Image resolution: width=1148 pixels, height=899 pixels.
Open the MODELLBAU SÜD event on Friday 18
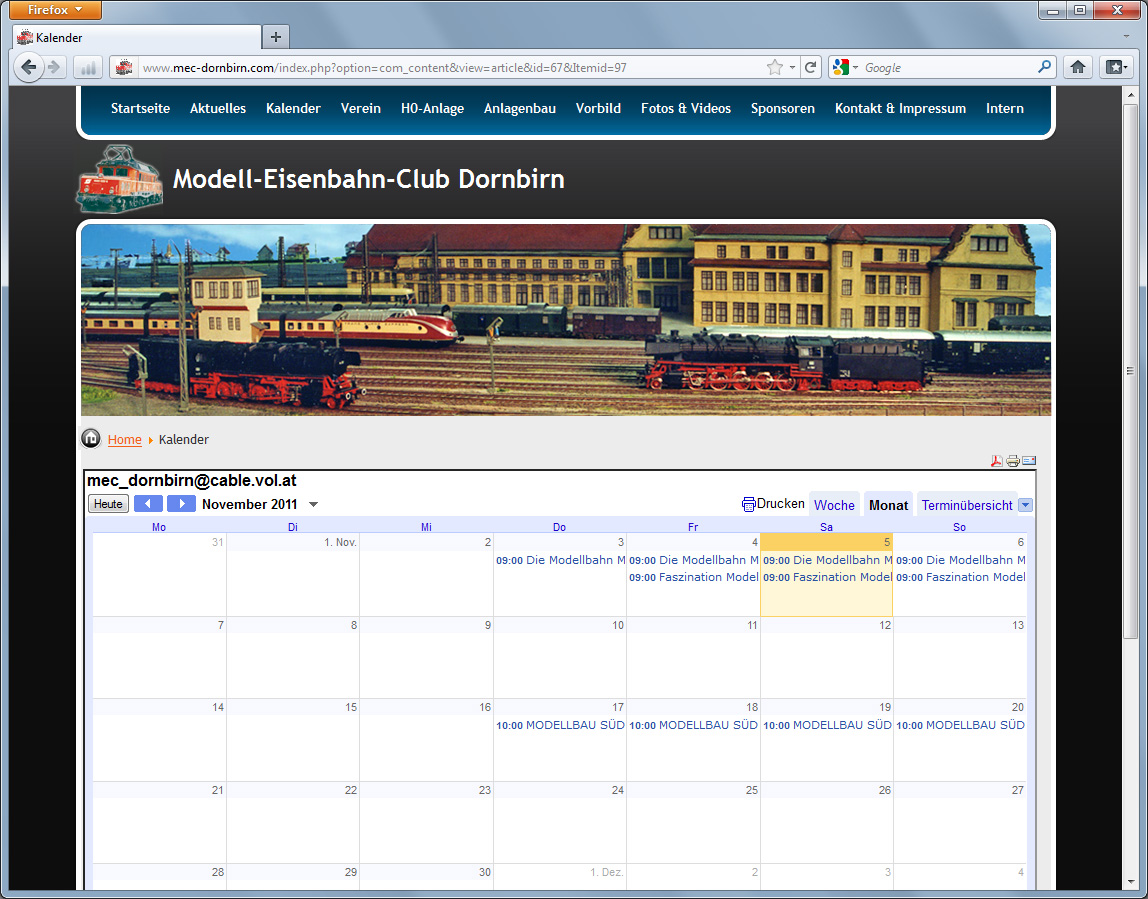pyautogui.click(x=694, y=725)
